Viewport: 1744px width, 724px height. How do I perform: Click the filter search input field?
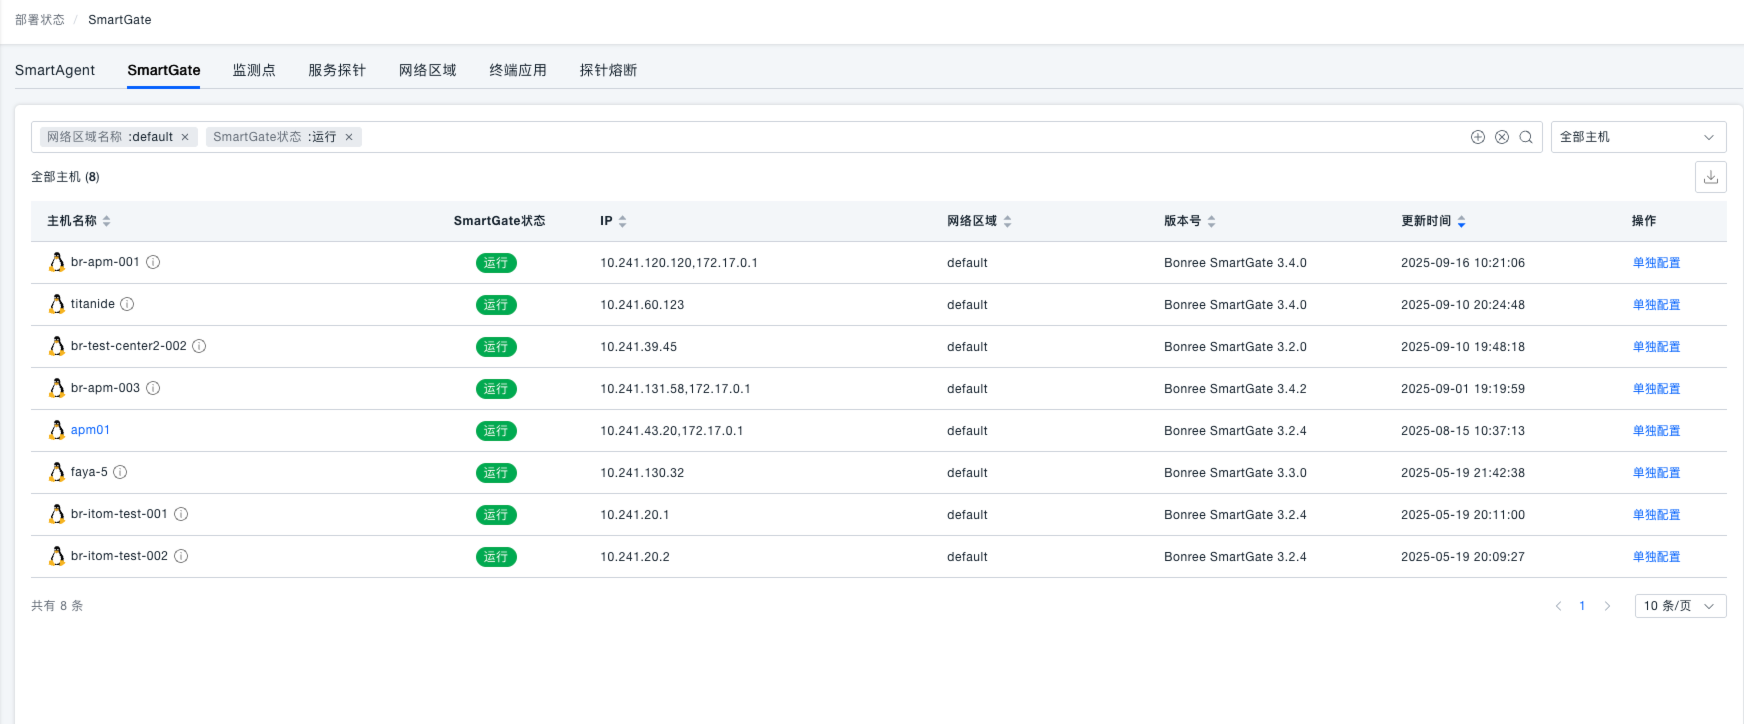click(x=900, y=137)
